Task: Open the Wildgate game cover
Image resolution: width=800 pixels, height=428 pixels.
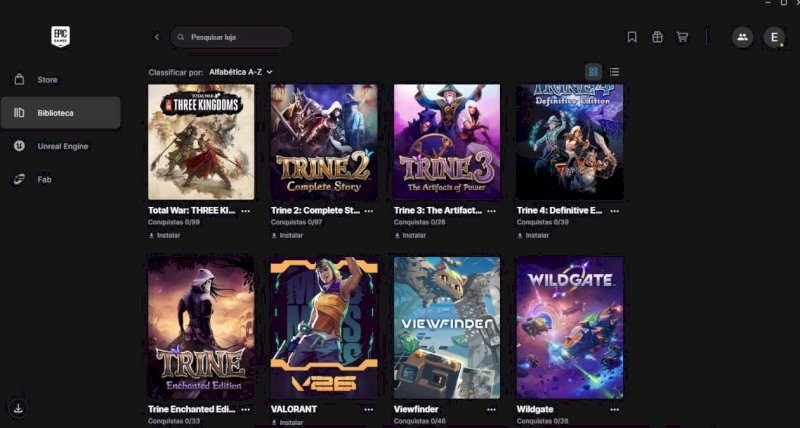Action: click(569, 327)
